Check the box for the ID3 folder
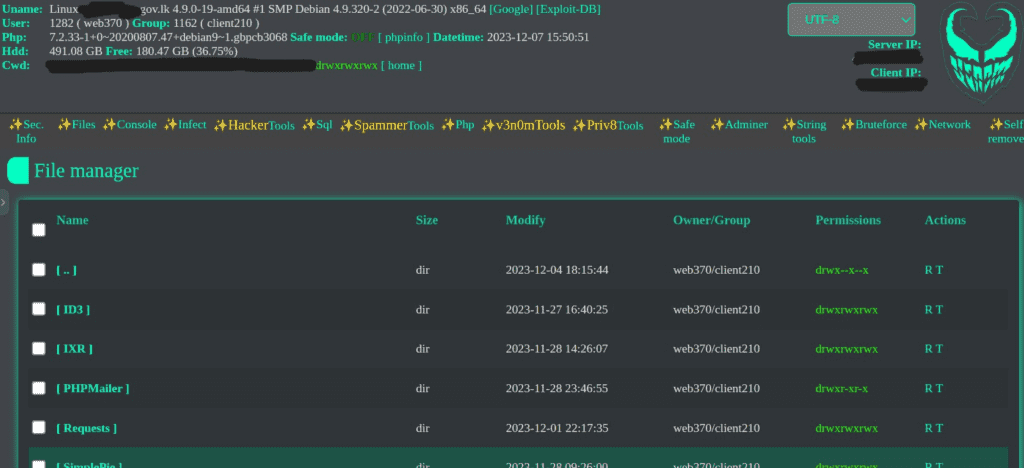1024x468 pixels. click(x=39, y=309)
